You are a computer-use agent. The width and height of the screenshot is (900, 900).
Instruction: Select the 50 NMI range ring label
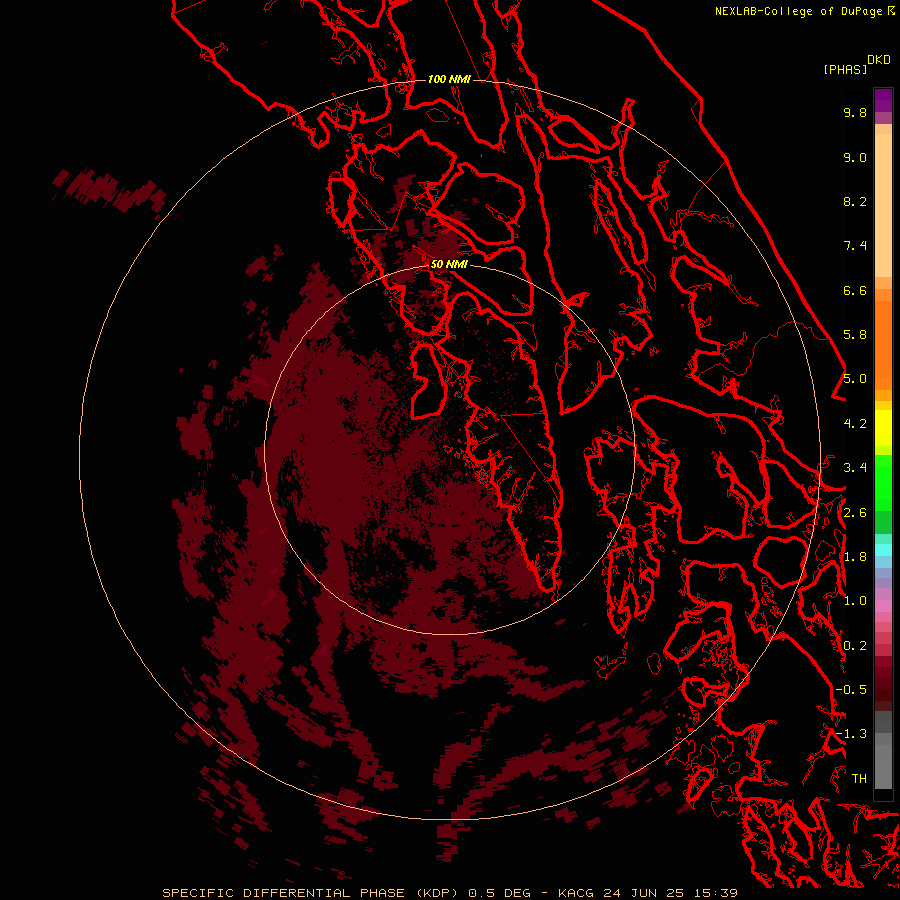[x=449, y=264]
